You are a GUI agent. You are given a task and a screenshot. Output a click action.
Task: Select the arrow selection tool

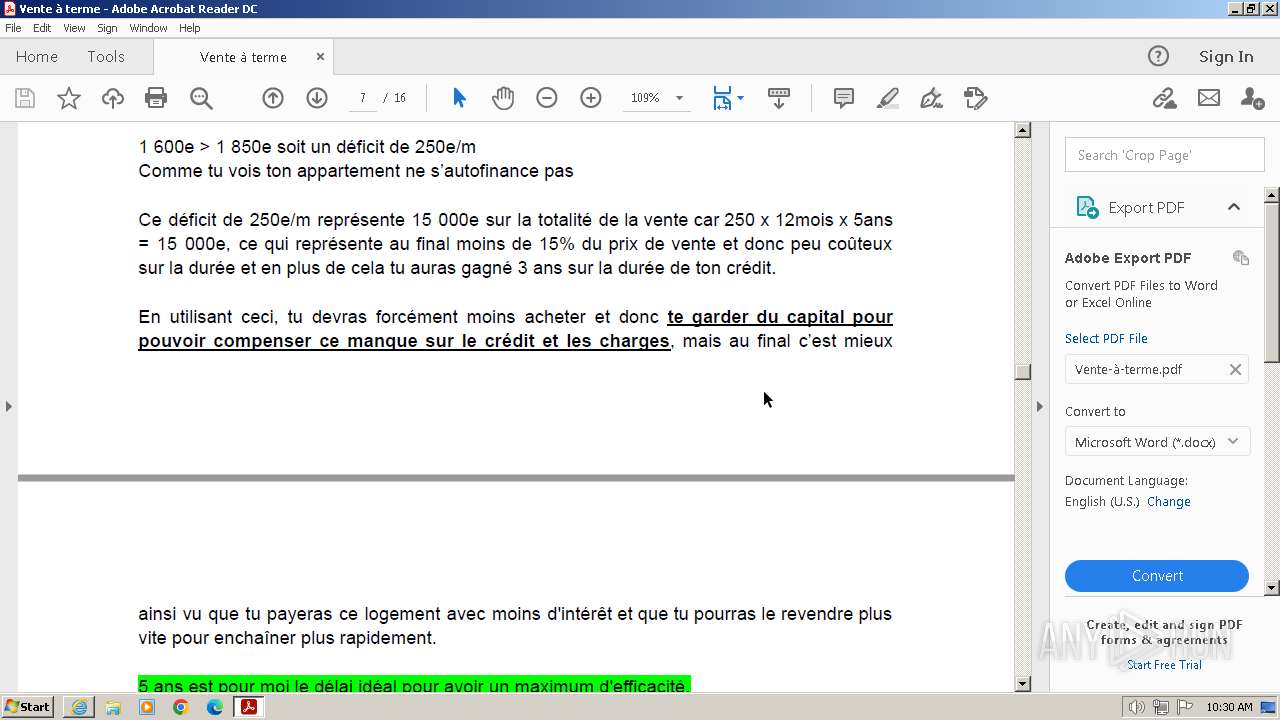point(459,98)
